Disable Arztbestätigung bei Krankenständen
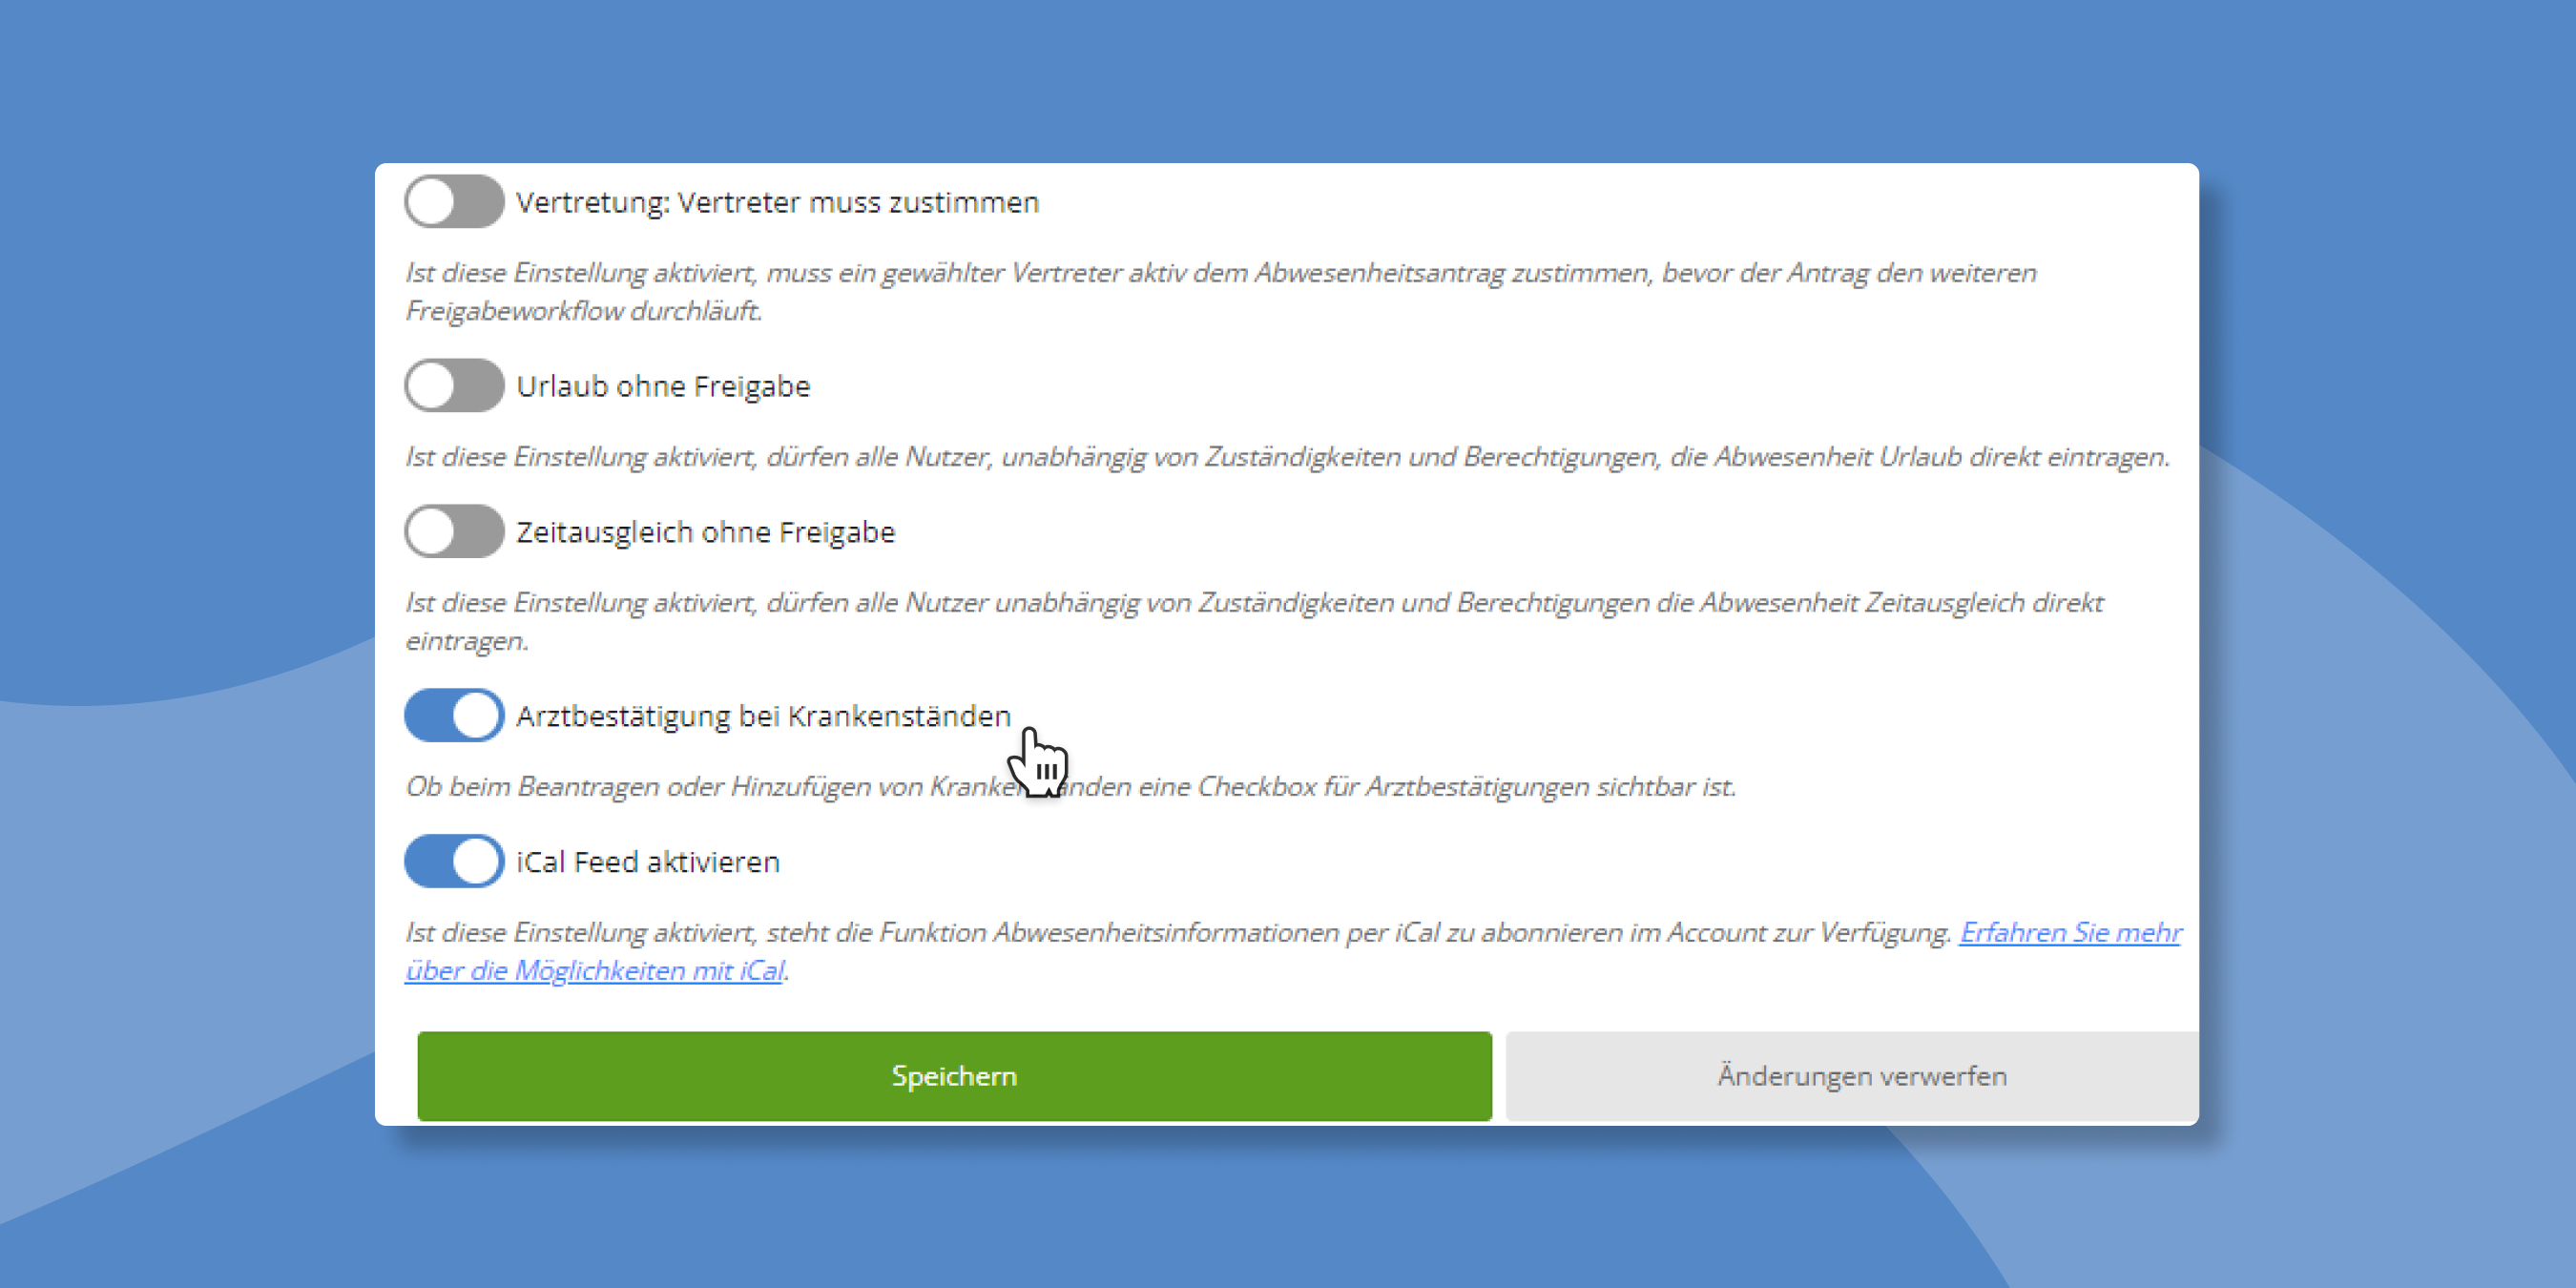 coord(453,716)
